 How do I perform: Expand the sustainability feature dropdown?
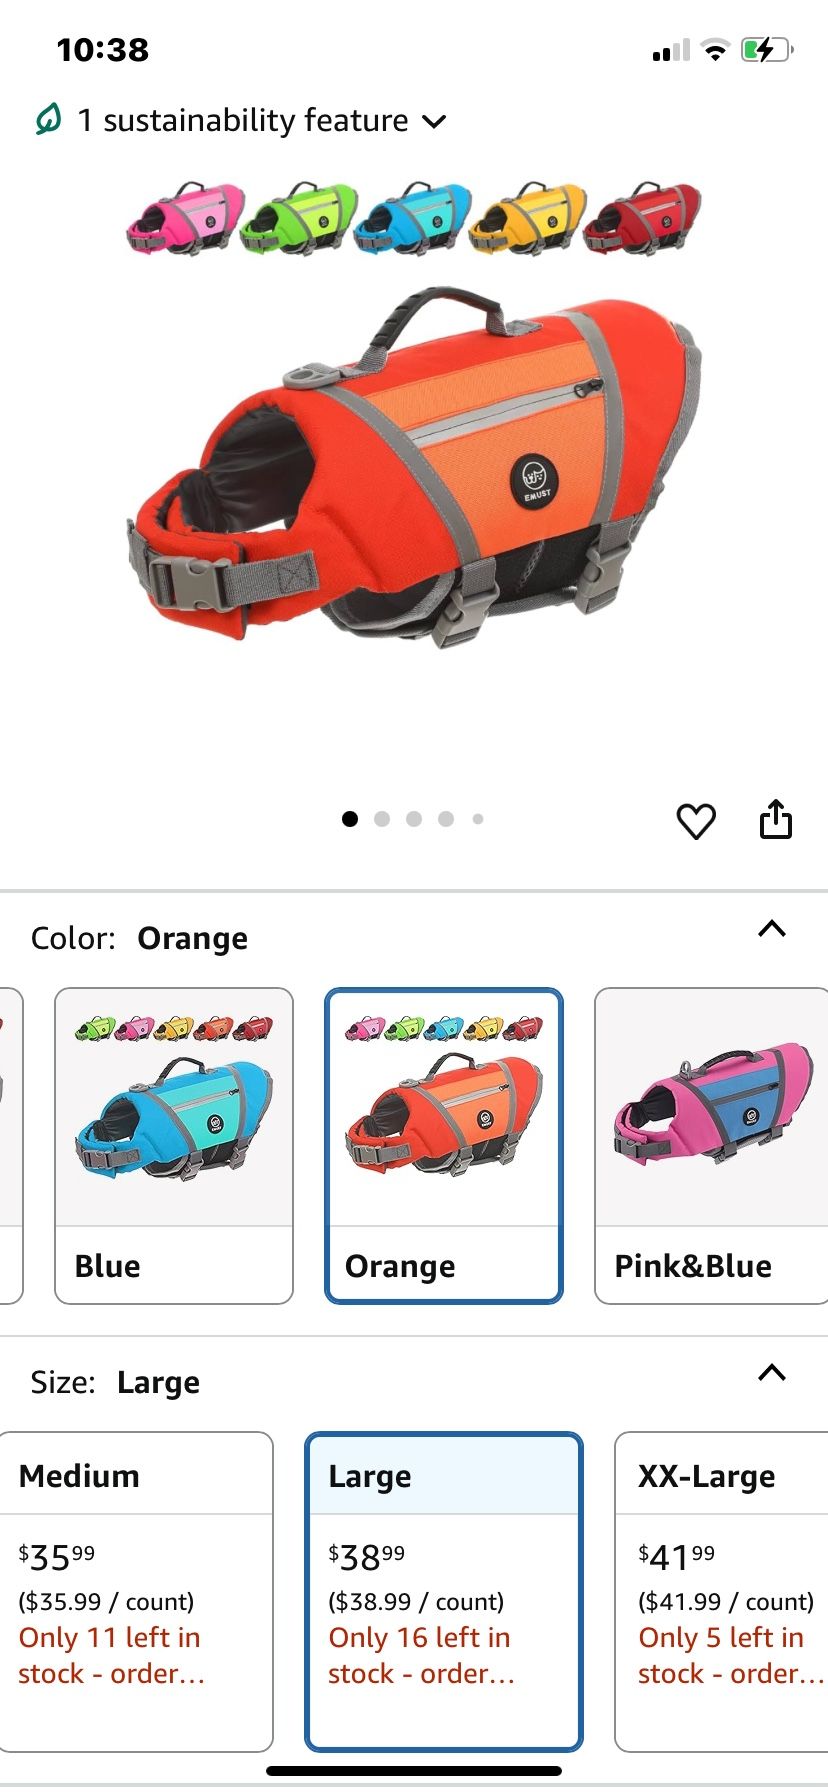[x=434, y=122]
